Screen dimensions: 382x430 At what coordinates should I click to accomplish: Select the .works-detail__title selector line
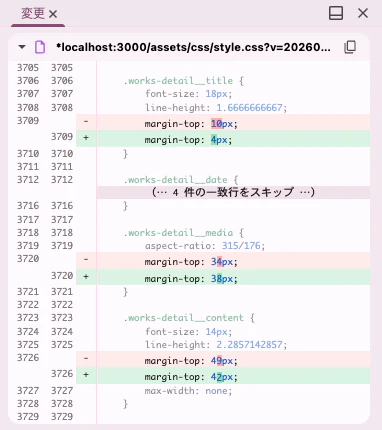[184, 81]
